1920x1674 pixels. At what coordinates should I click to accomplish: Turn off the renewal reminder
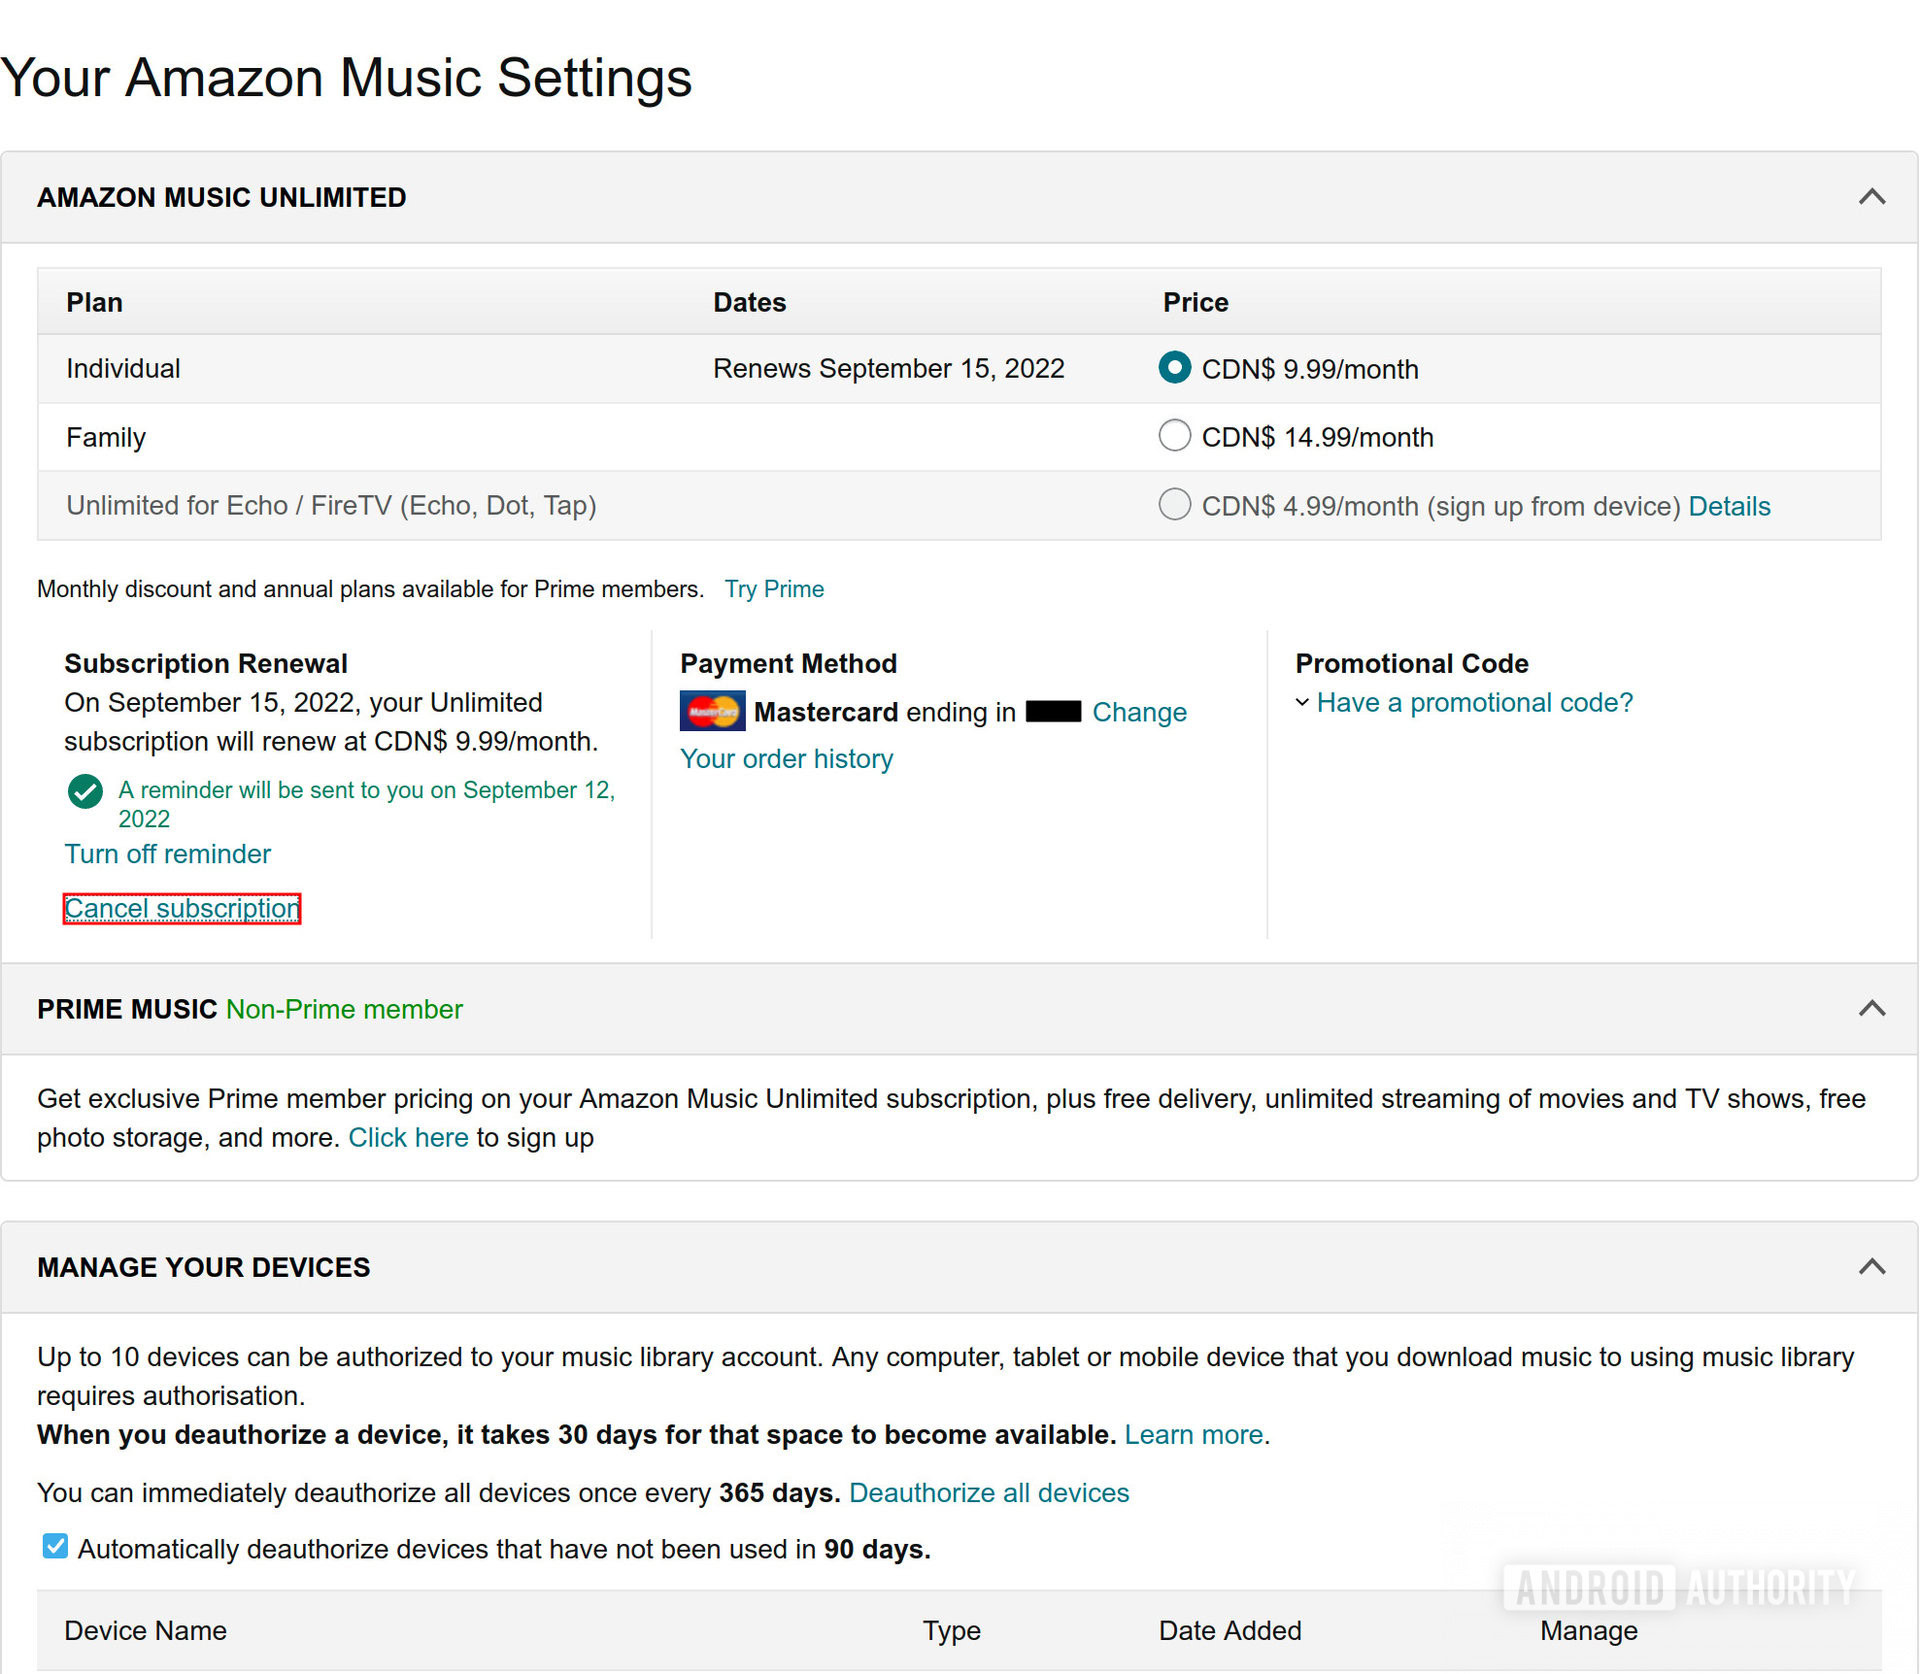click(167, 854)
